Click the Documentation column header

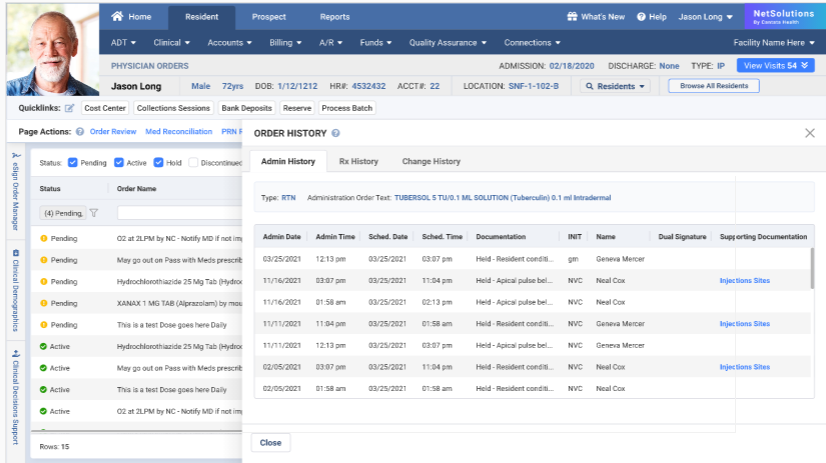pos(500,237)
